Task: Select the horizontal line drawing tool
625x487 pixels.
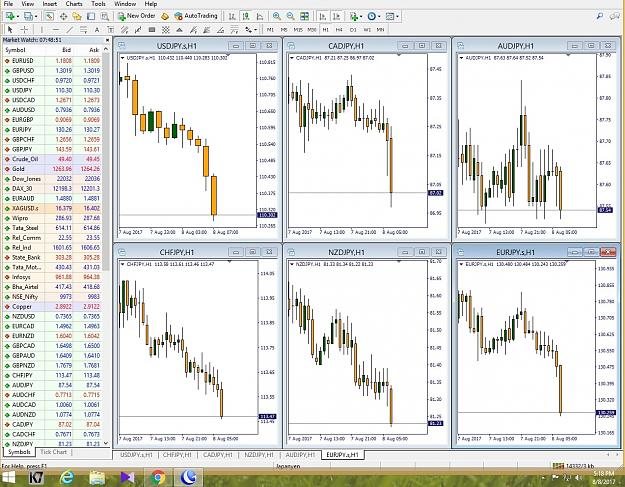Action: click(x=55, y=29)
